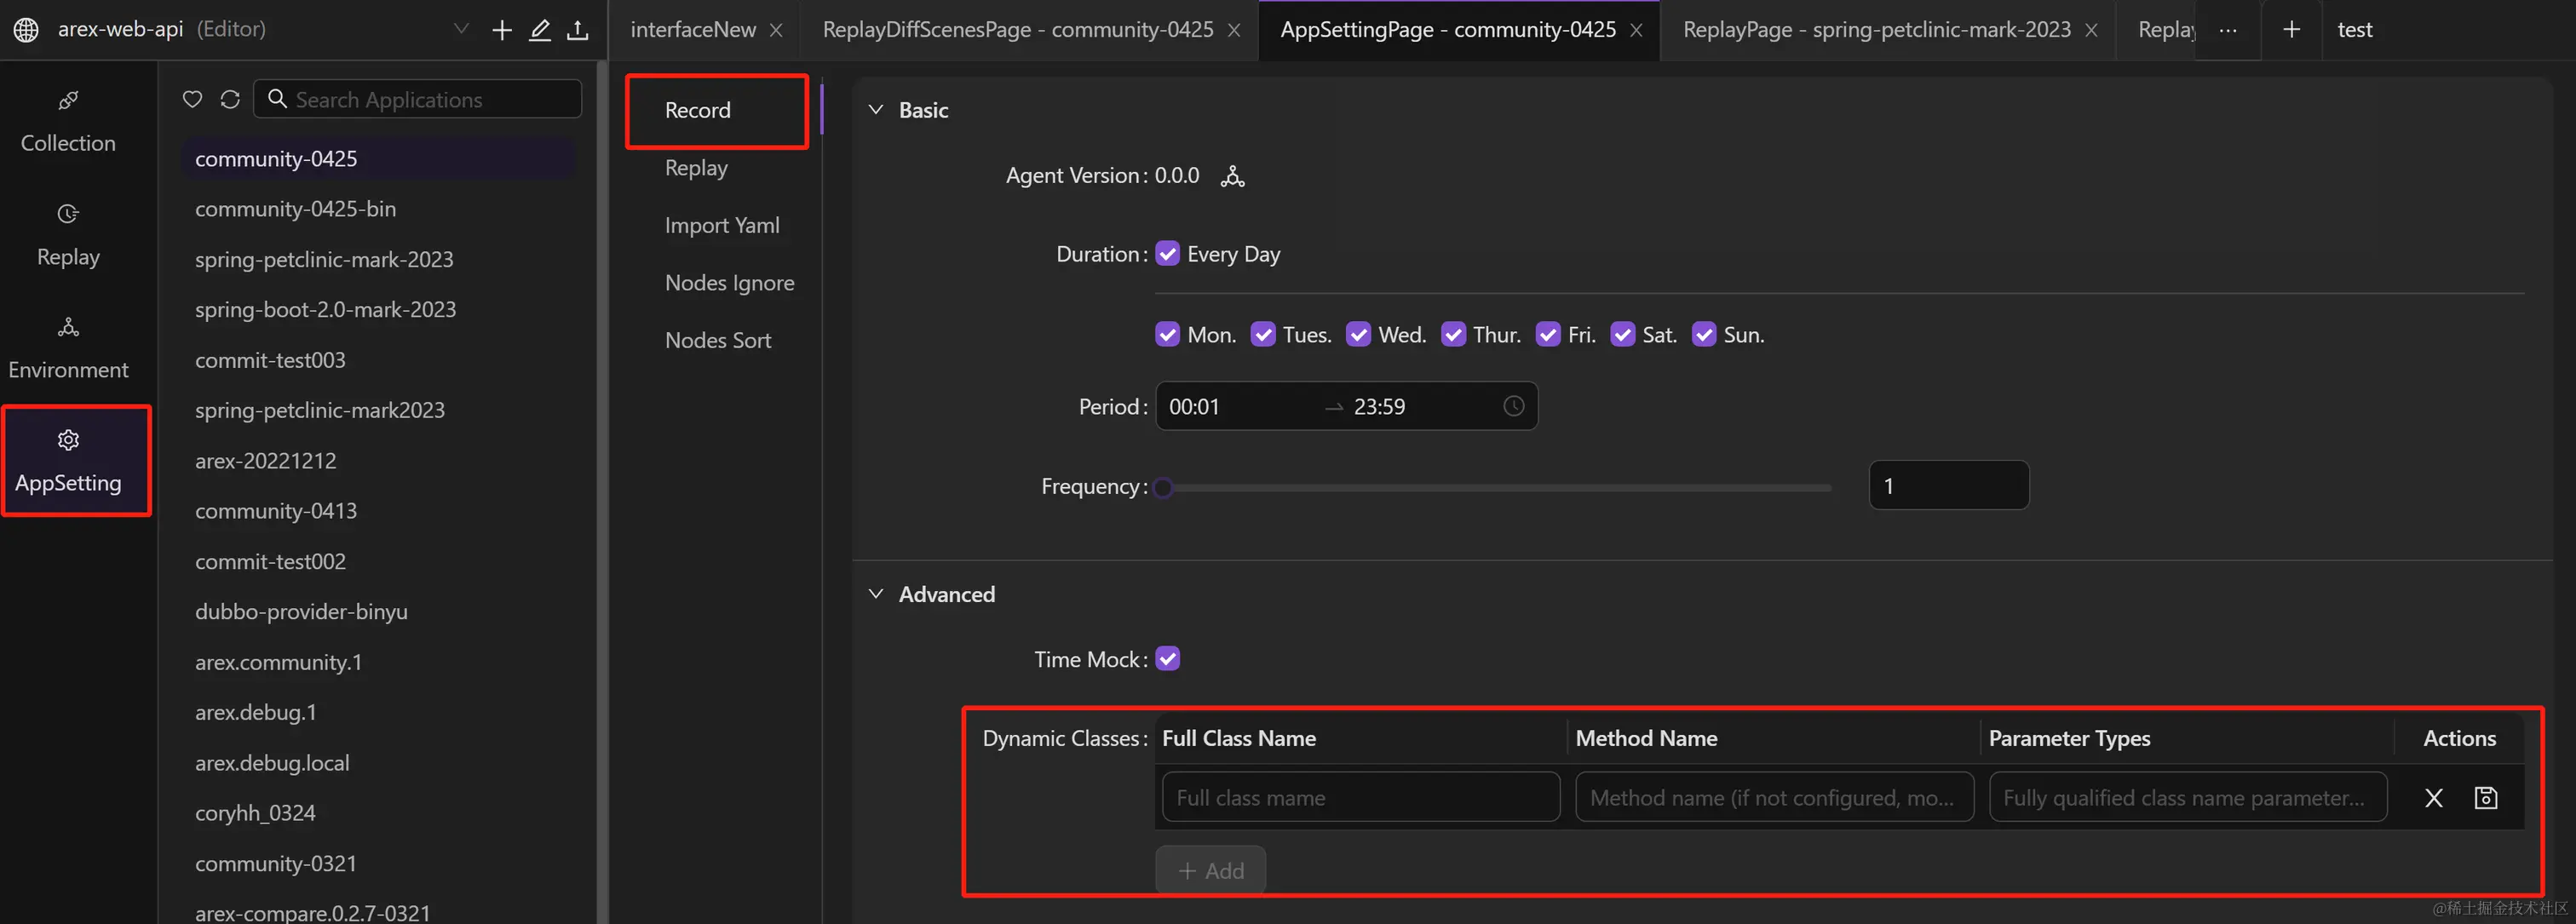Image resolution: width=2576 pixels, height=924 pixels.
Task: Collapse the Advanced section
Action: (876, 594)
